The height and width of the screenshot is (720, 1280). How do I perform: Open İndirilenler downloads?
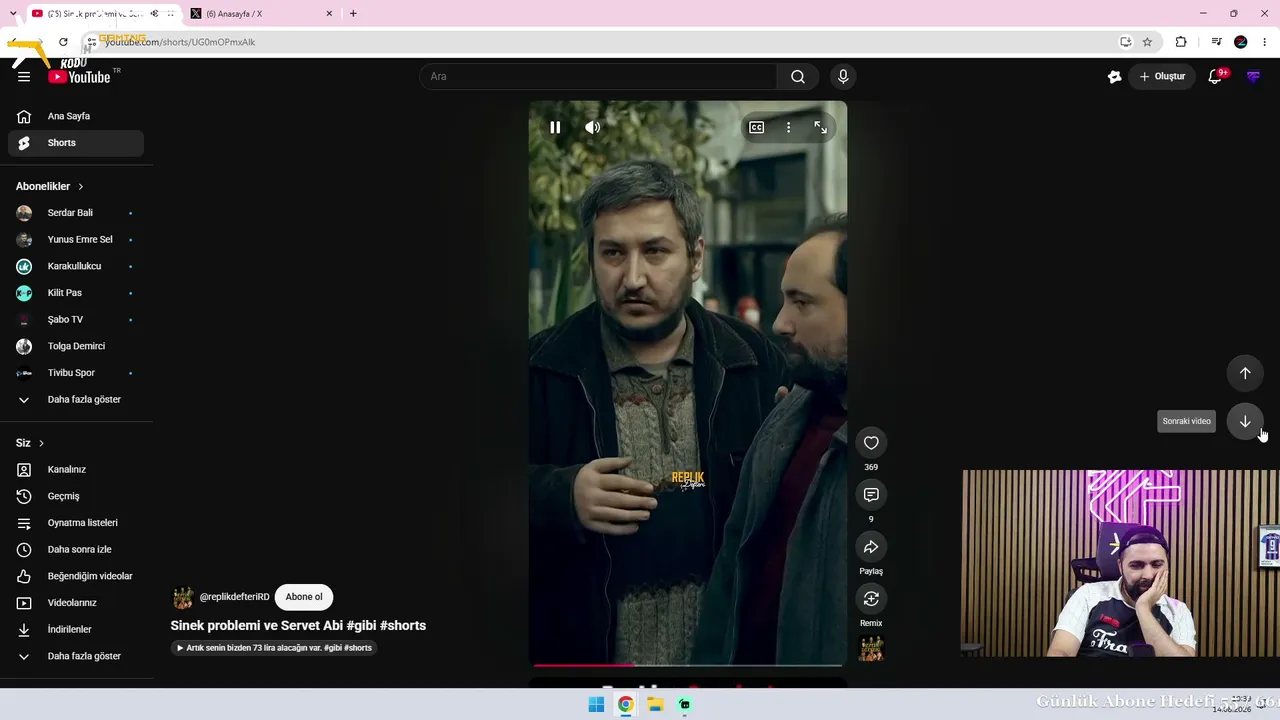tap(76, 630)
